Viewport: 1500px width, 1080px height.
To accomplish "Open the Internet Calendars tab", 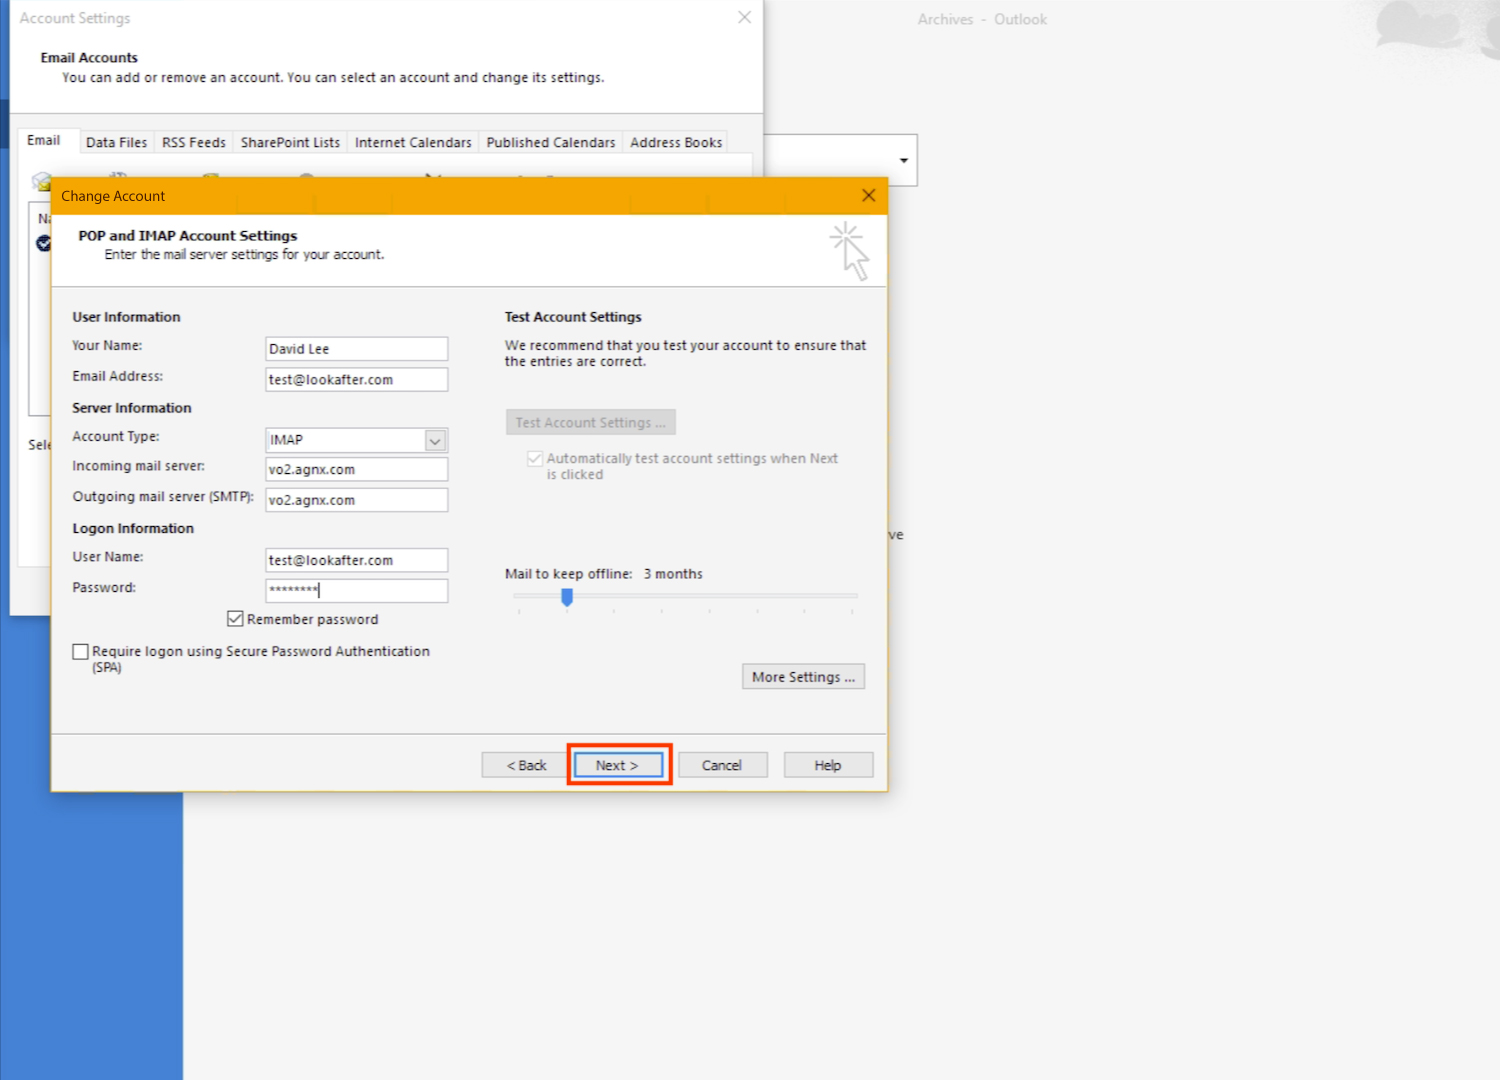I will tap(413, 143).
